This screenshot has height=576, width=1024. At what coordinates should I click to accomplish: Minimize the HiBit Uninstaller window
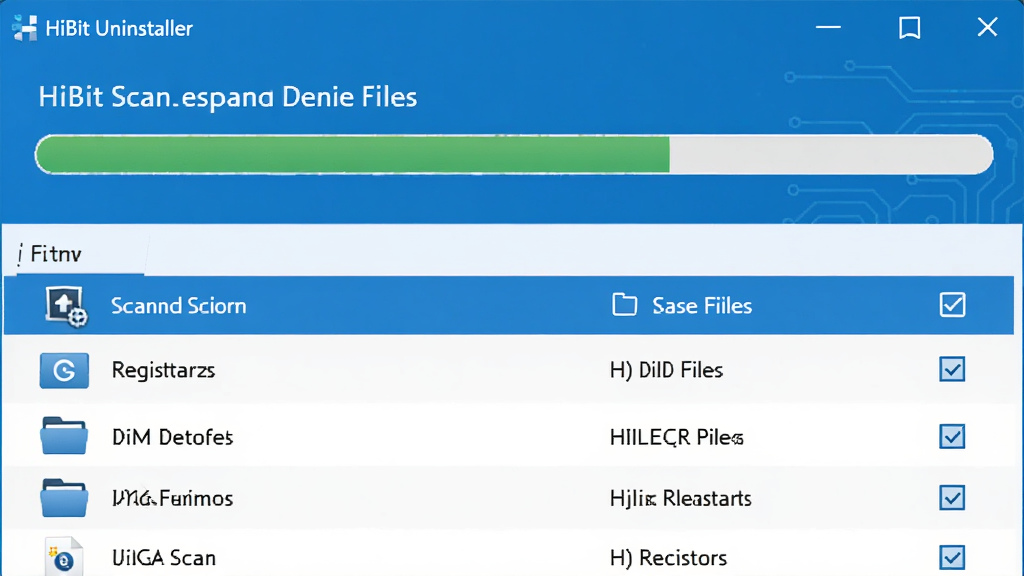pyautogui.click(x=828, y=27)
